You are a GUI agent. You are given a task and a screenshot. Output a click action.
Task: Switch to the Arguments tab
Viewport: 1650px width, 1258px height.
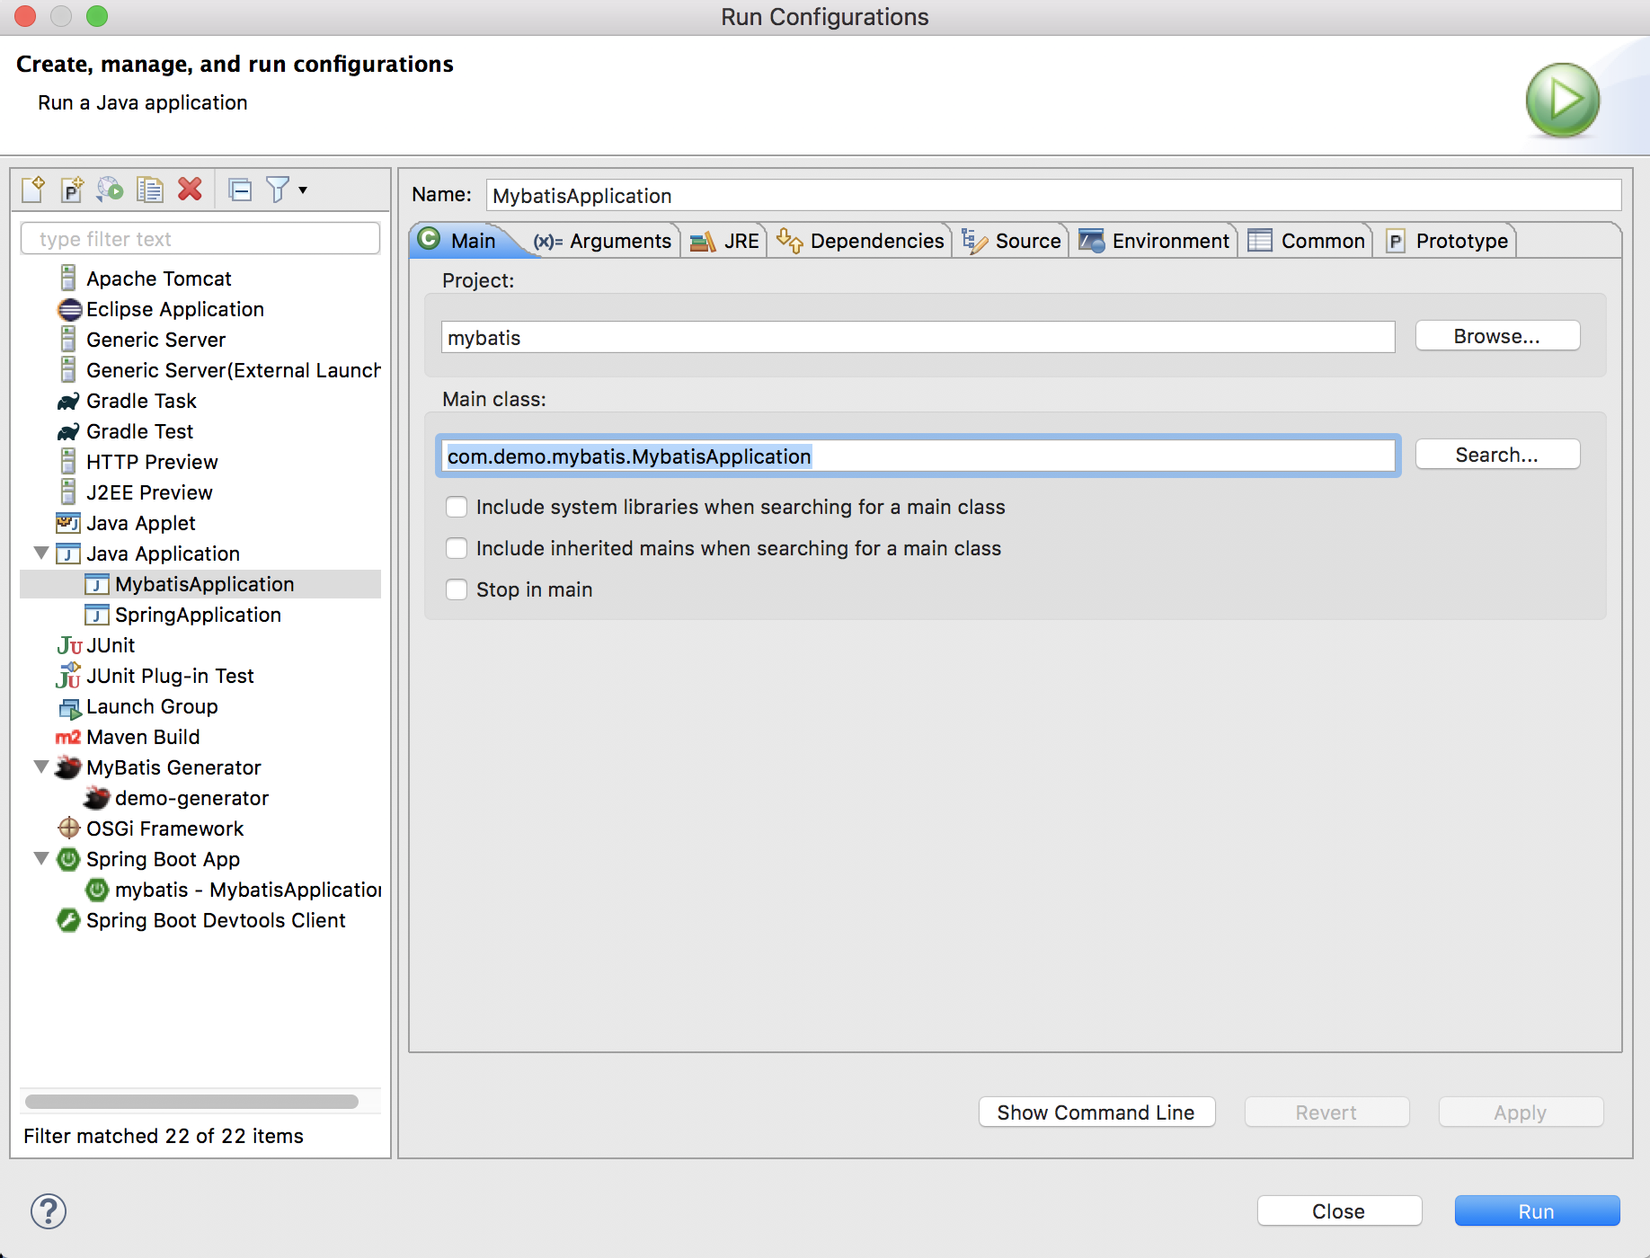pos(602,241)
